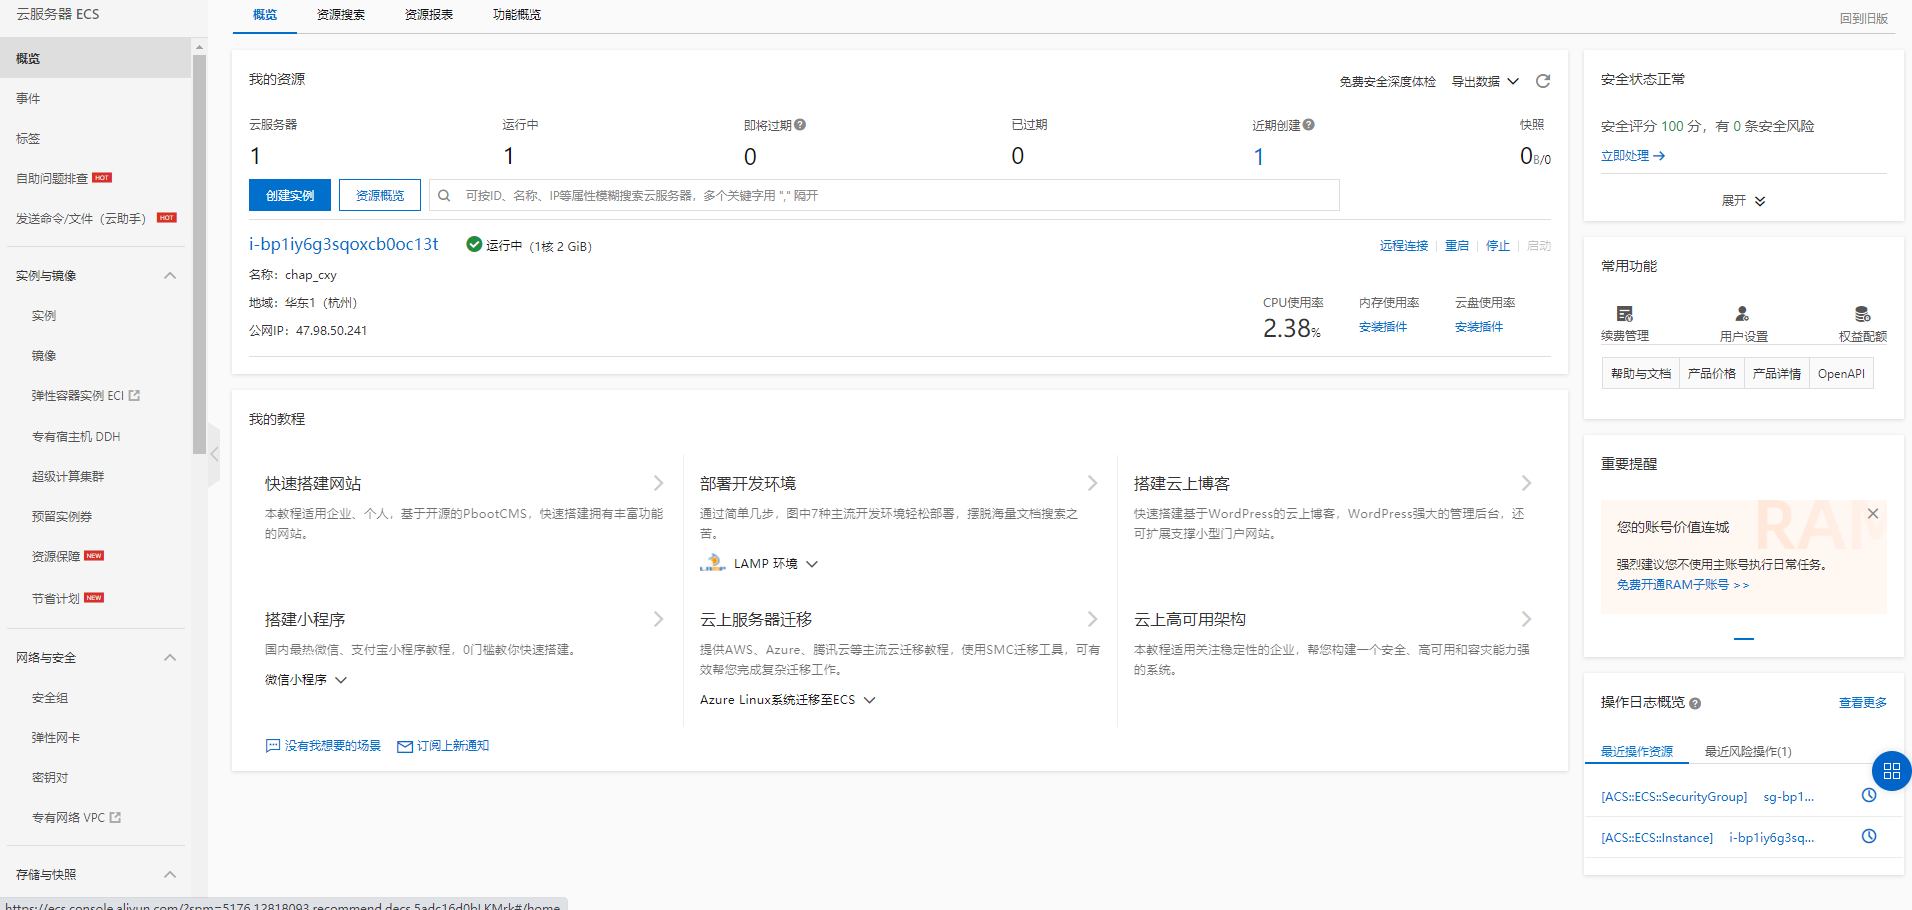Open 搭建云上博客 tutorial arrow
The width and height of the screenshot is (1912, 910).
point(1526,483)
